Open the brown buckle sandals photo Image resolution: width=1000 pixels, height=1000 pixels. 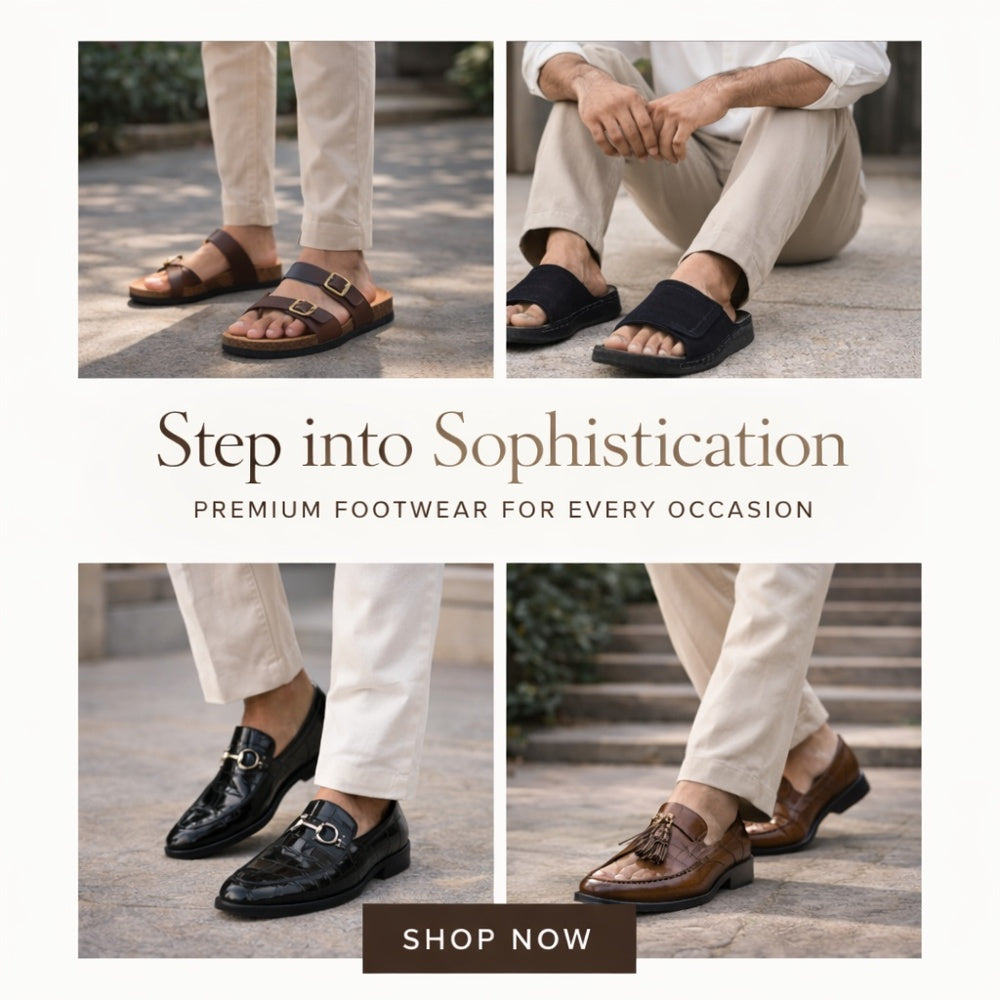click(286, 210)
